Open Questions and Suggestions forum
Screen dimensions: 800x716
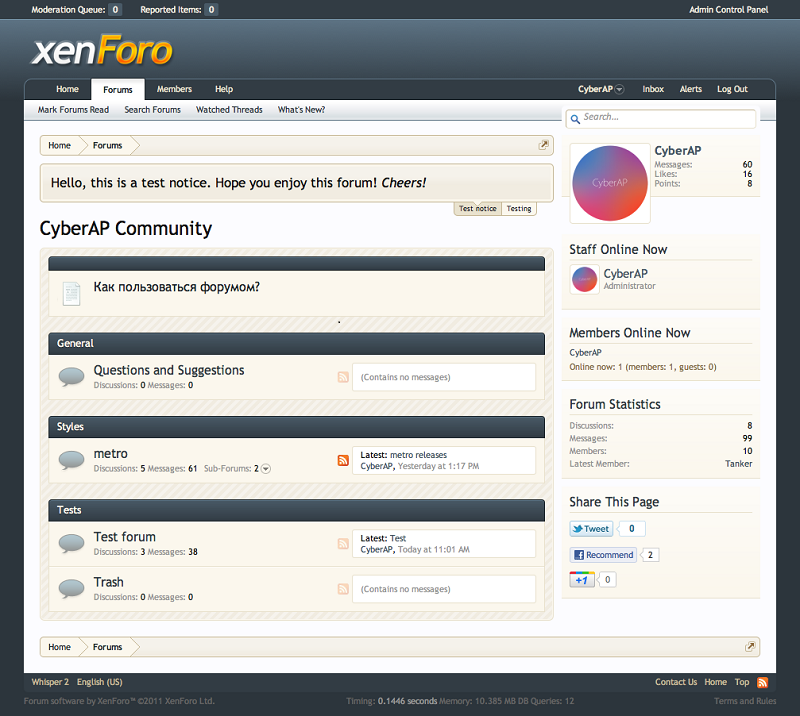(169, 370)
